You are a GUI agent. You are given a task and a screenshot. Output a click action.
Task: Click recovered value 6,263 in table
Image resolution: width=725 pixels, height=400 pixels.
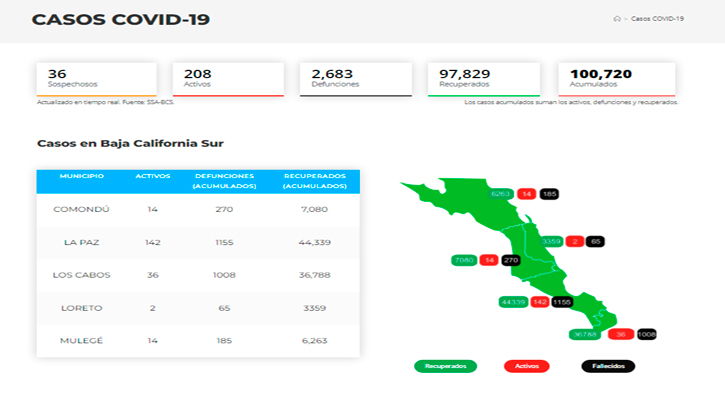[x=314, y=341]
